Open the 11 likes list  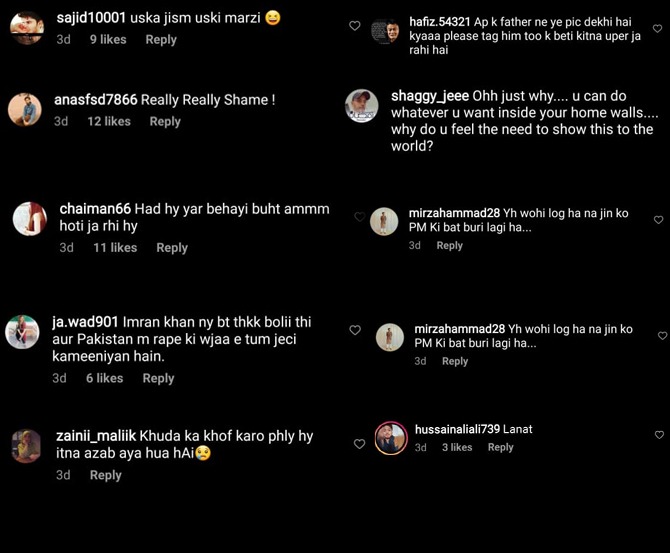tap(115, 248)
